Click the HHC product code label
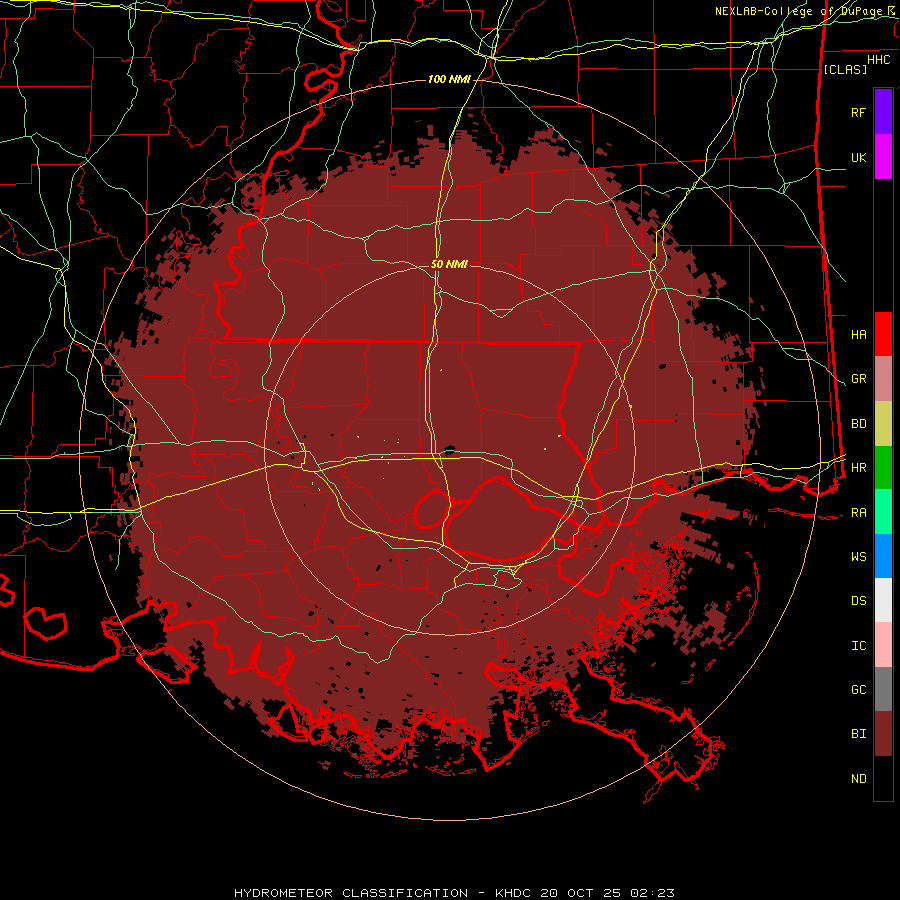This screenshot has height=900, width=900. (x=878, y=60)
